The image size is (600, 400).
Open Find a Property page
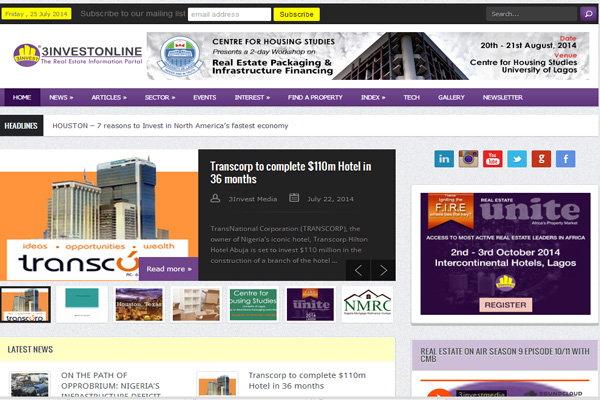pos(316,98)
